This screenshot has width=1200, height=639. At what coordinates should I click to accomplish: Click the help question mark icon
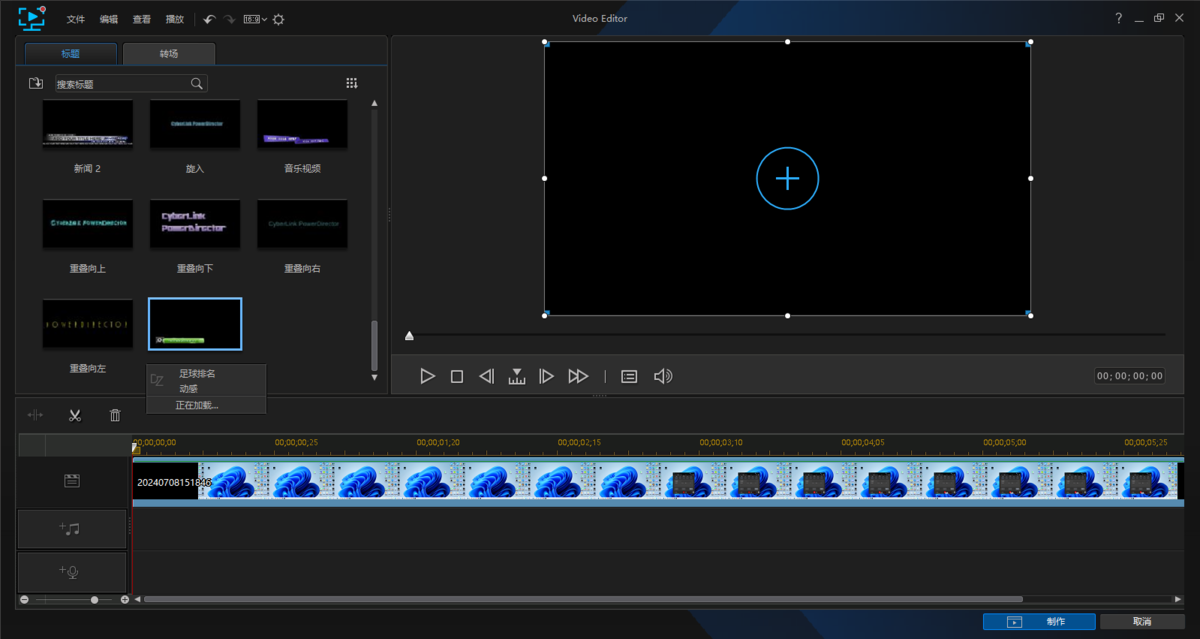pyautogui.click(x=1118, y=19)
